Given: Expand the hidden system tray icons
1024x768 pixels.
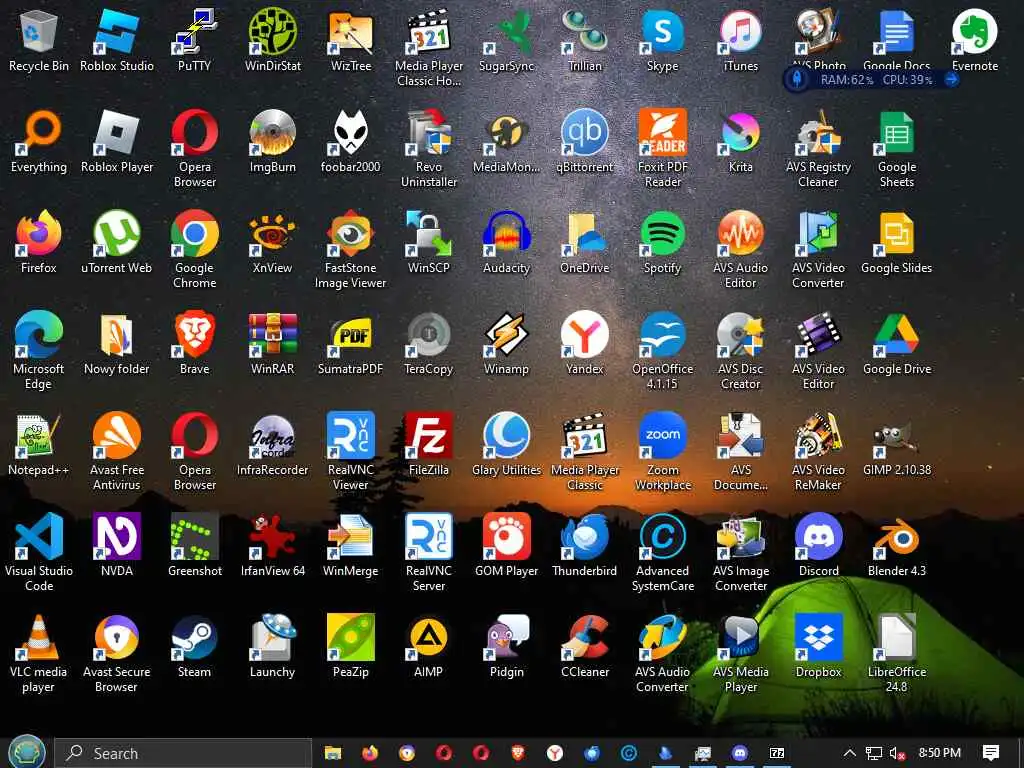Looking at the screenshot, I should (850, 753).
